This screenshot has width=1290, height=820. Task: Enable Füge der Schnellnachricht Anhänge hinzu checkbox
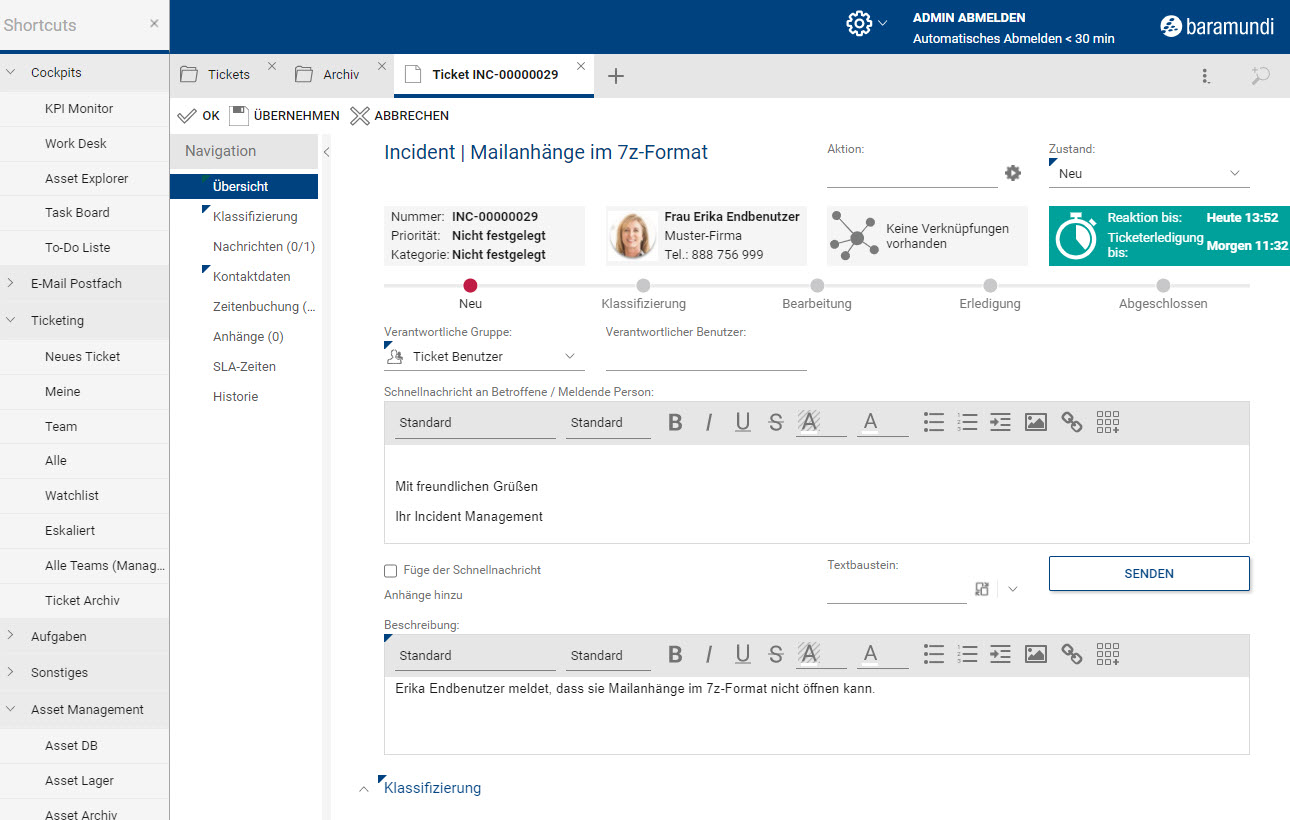(x=391, y=570)
